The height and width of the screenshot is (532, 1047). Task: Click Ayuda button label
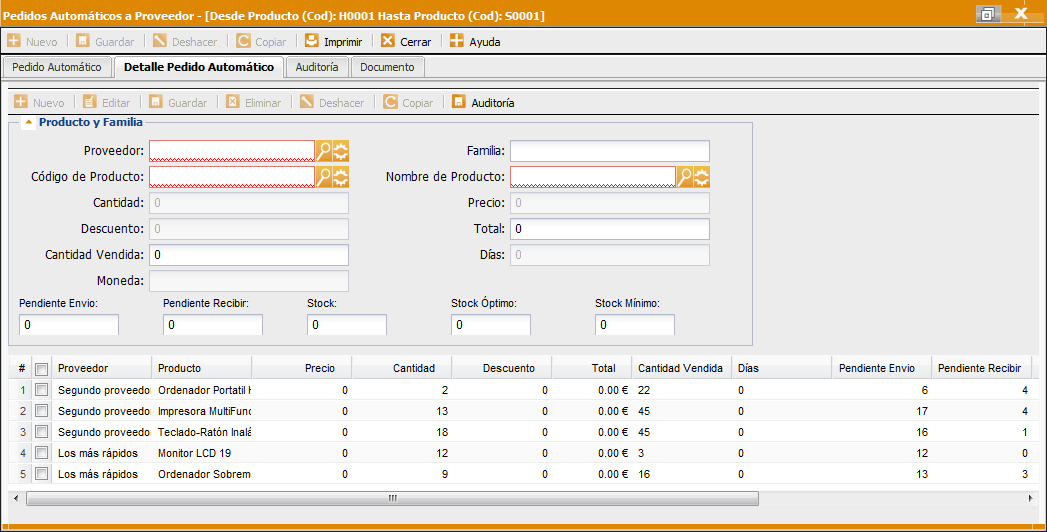click(x=485, y=42)
